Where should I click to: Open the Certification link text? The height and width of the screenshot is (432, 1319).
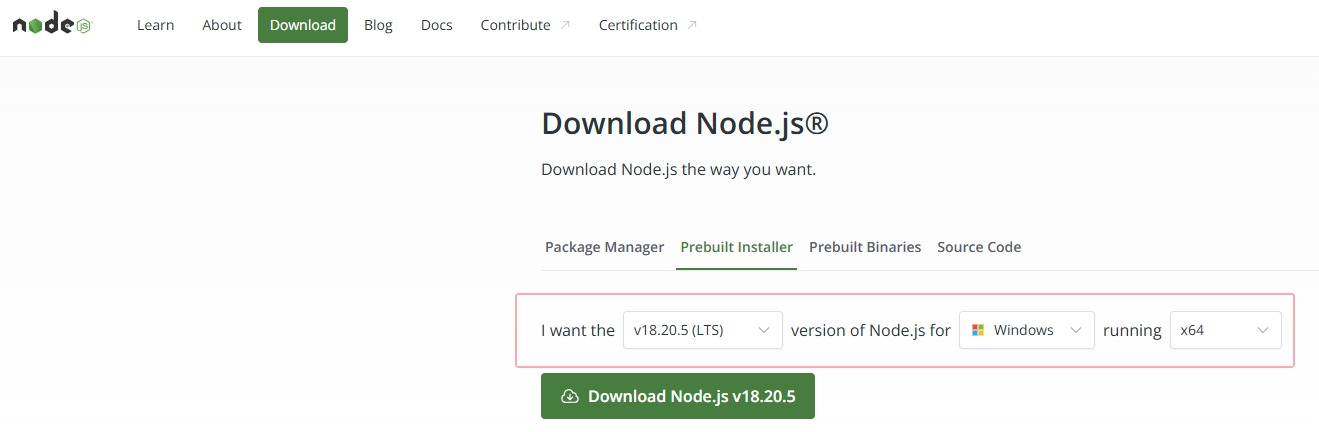pyautogui.click(x=638, y=25)
